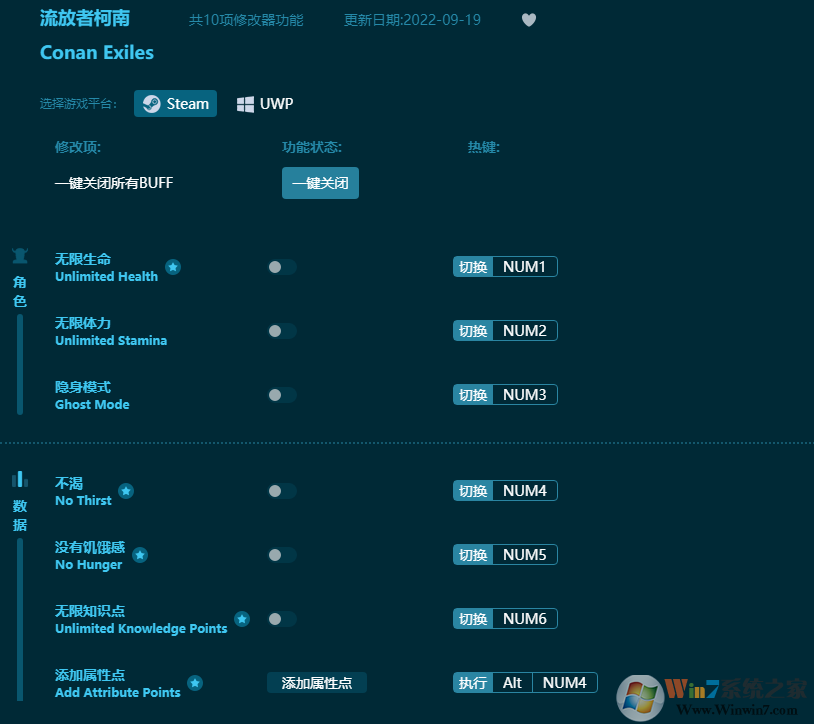Viewport: 814px width, 724px height.
Task: Select the data (数据) sidebar icon
Action: [x=20, y=481]
